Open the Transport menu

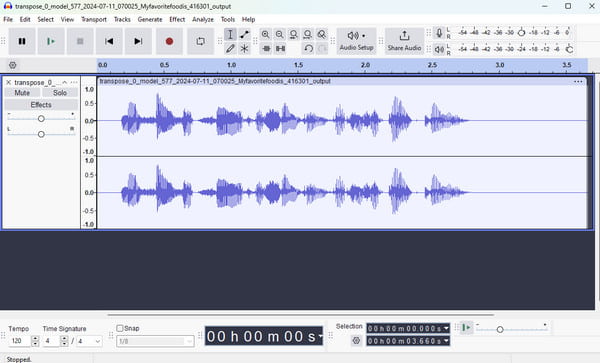[94, 19]
